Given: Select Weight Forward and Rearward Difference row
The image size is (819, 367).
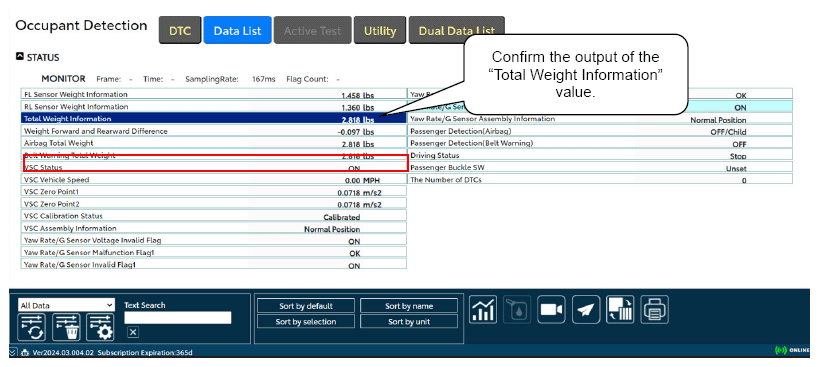Looking at the screenshot, I should pyautogui.click(x=214, y=131).
